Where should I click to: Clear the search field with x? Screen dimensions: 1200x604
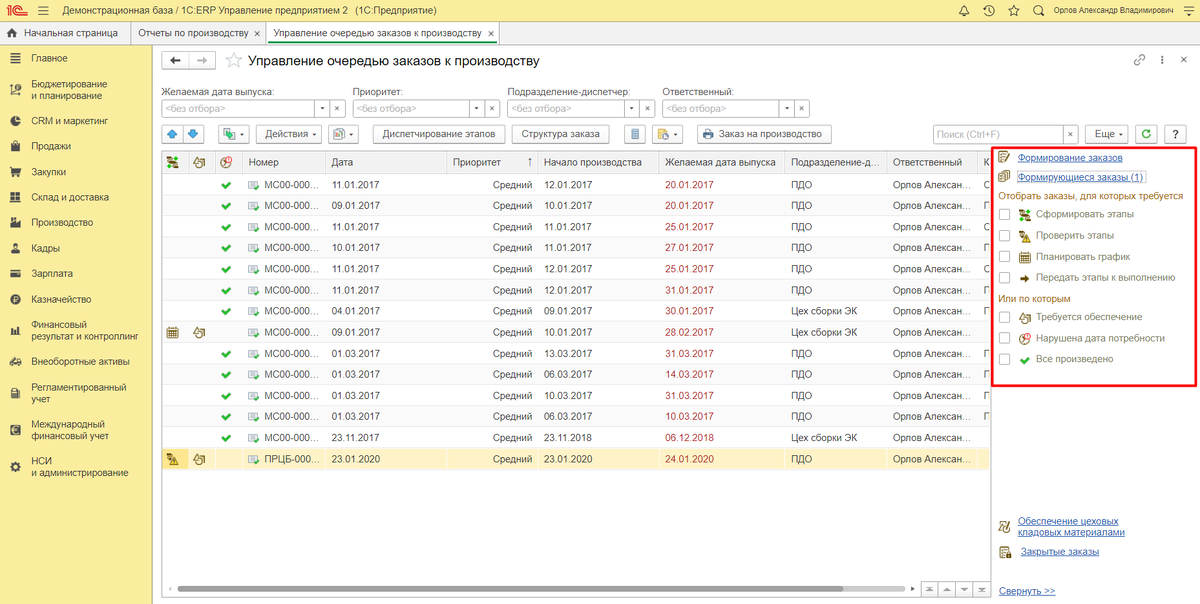click(1071, 134)
